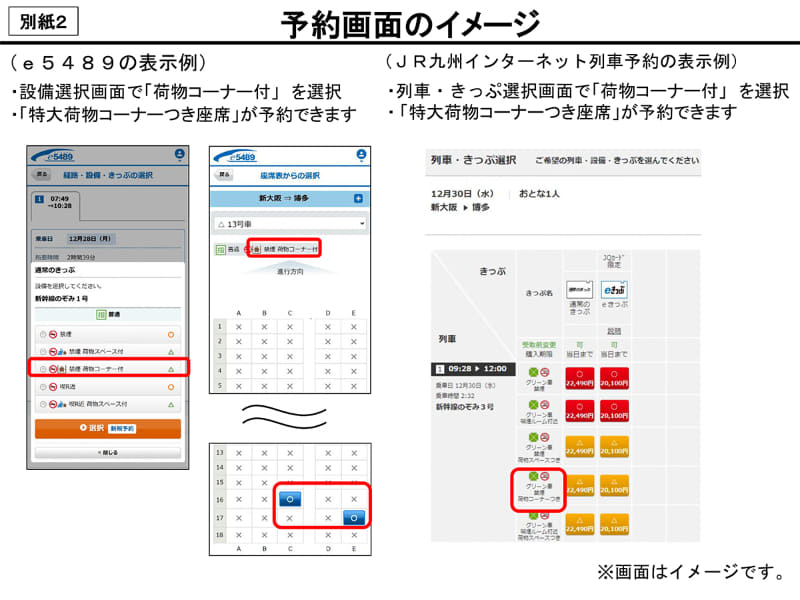Click the おとな1人 passenger text
Image resolution: width=800 pixels, height=600 pixels.
[x=539, y=194]
